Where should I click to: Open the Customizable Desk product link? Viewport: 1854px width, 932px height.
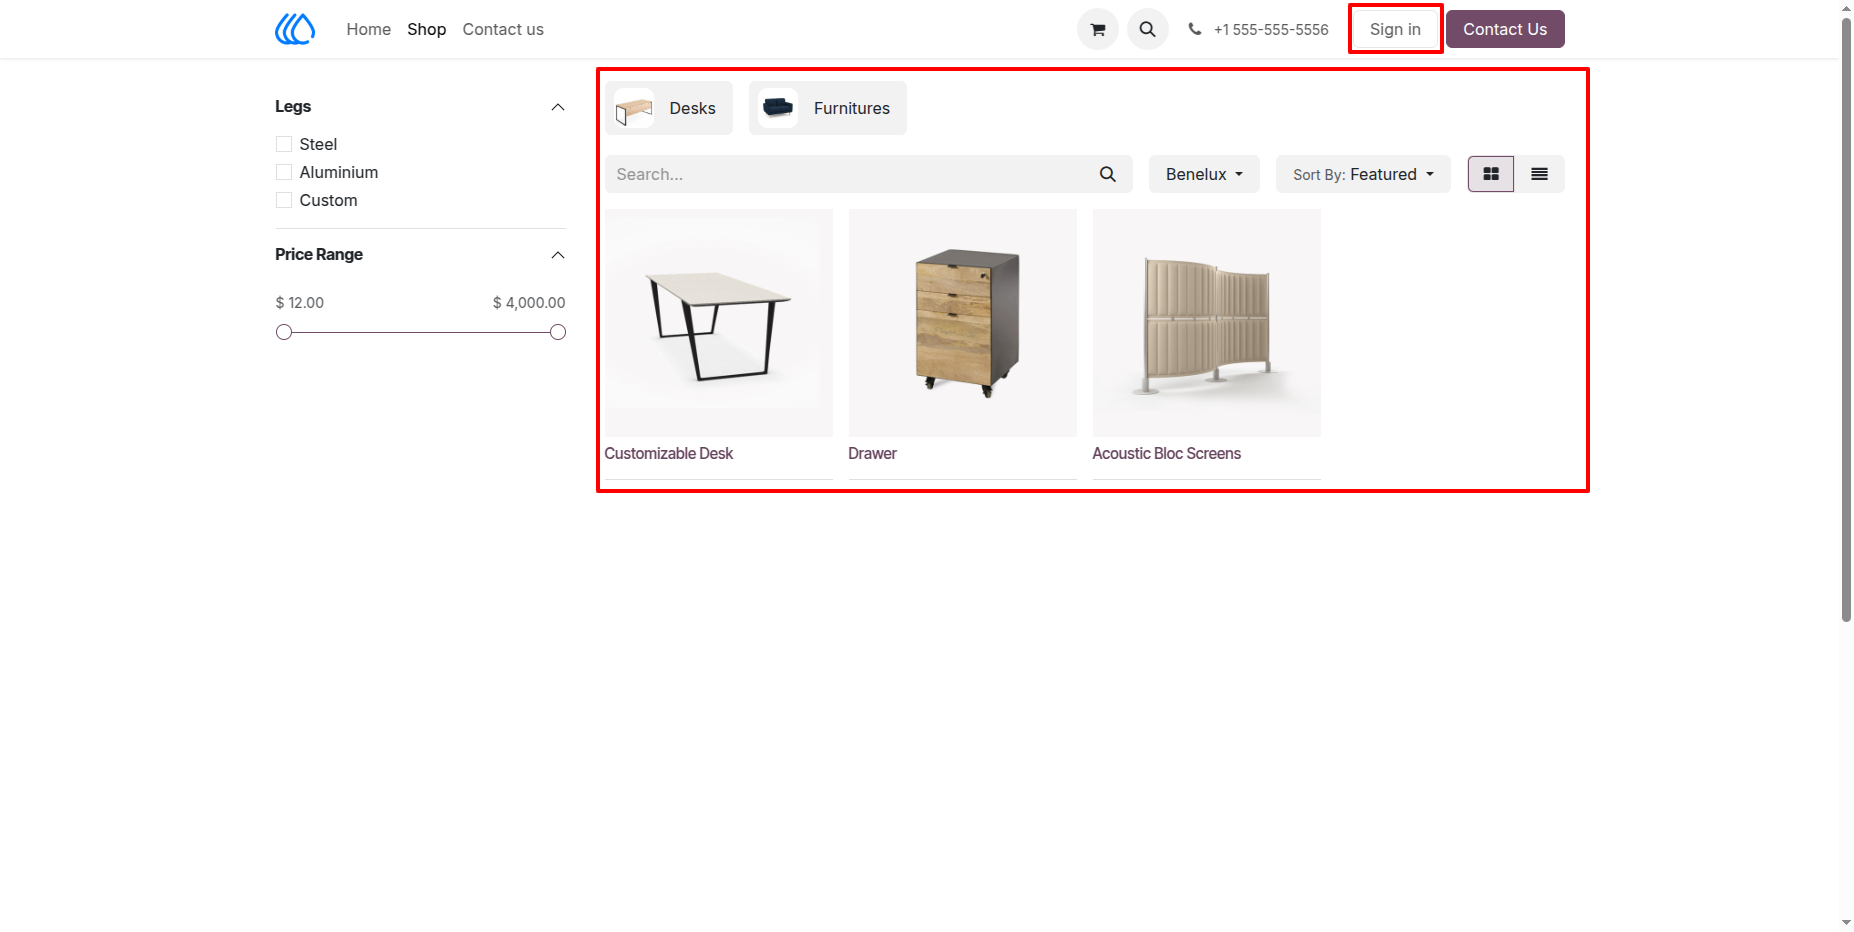pos(669,453)
